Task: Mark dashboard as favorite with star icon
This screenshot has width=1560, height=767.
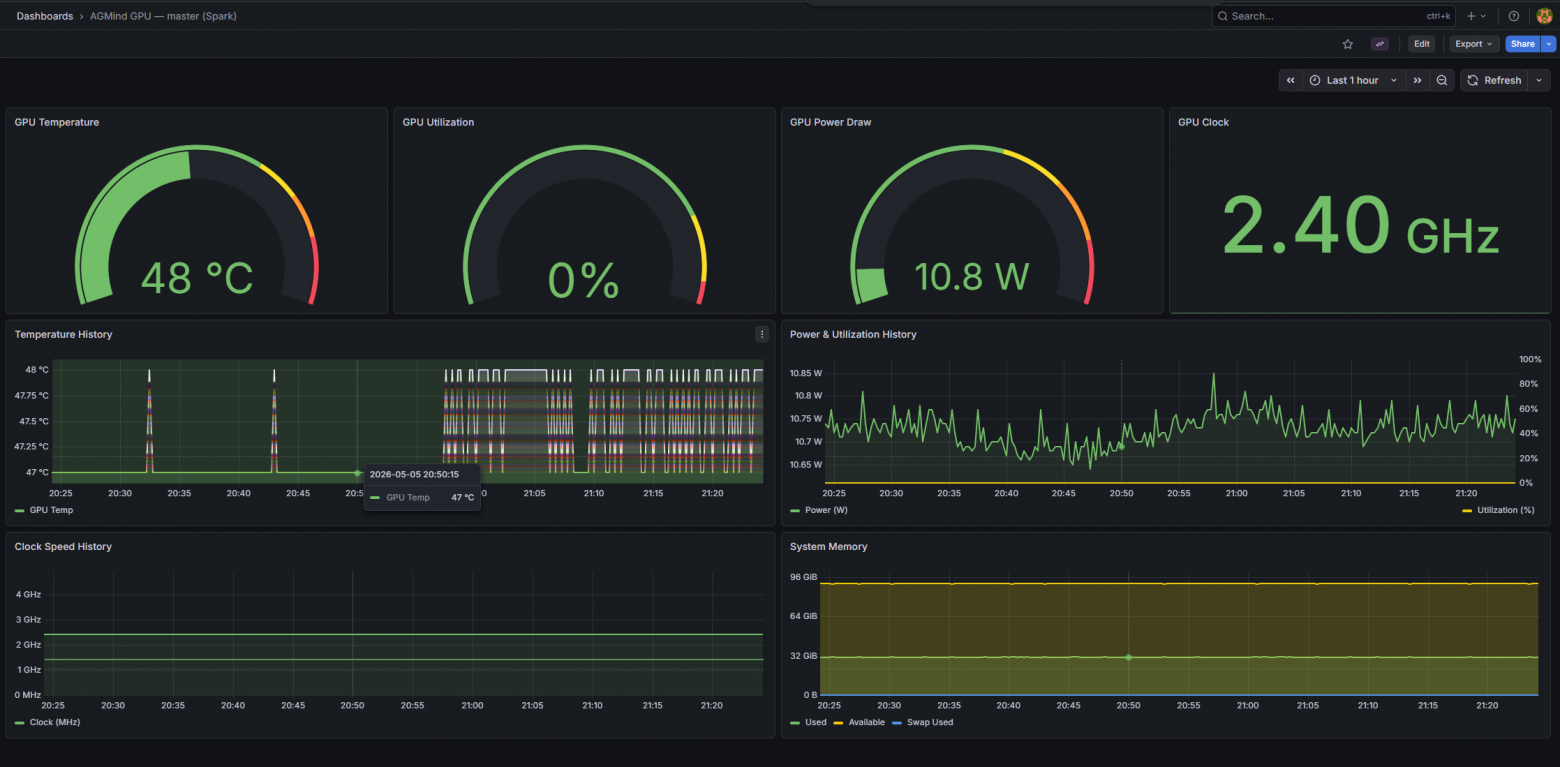Action: (1347, 44)
